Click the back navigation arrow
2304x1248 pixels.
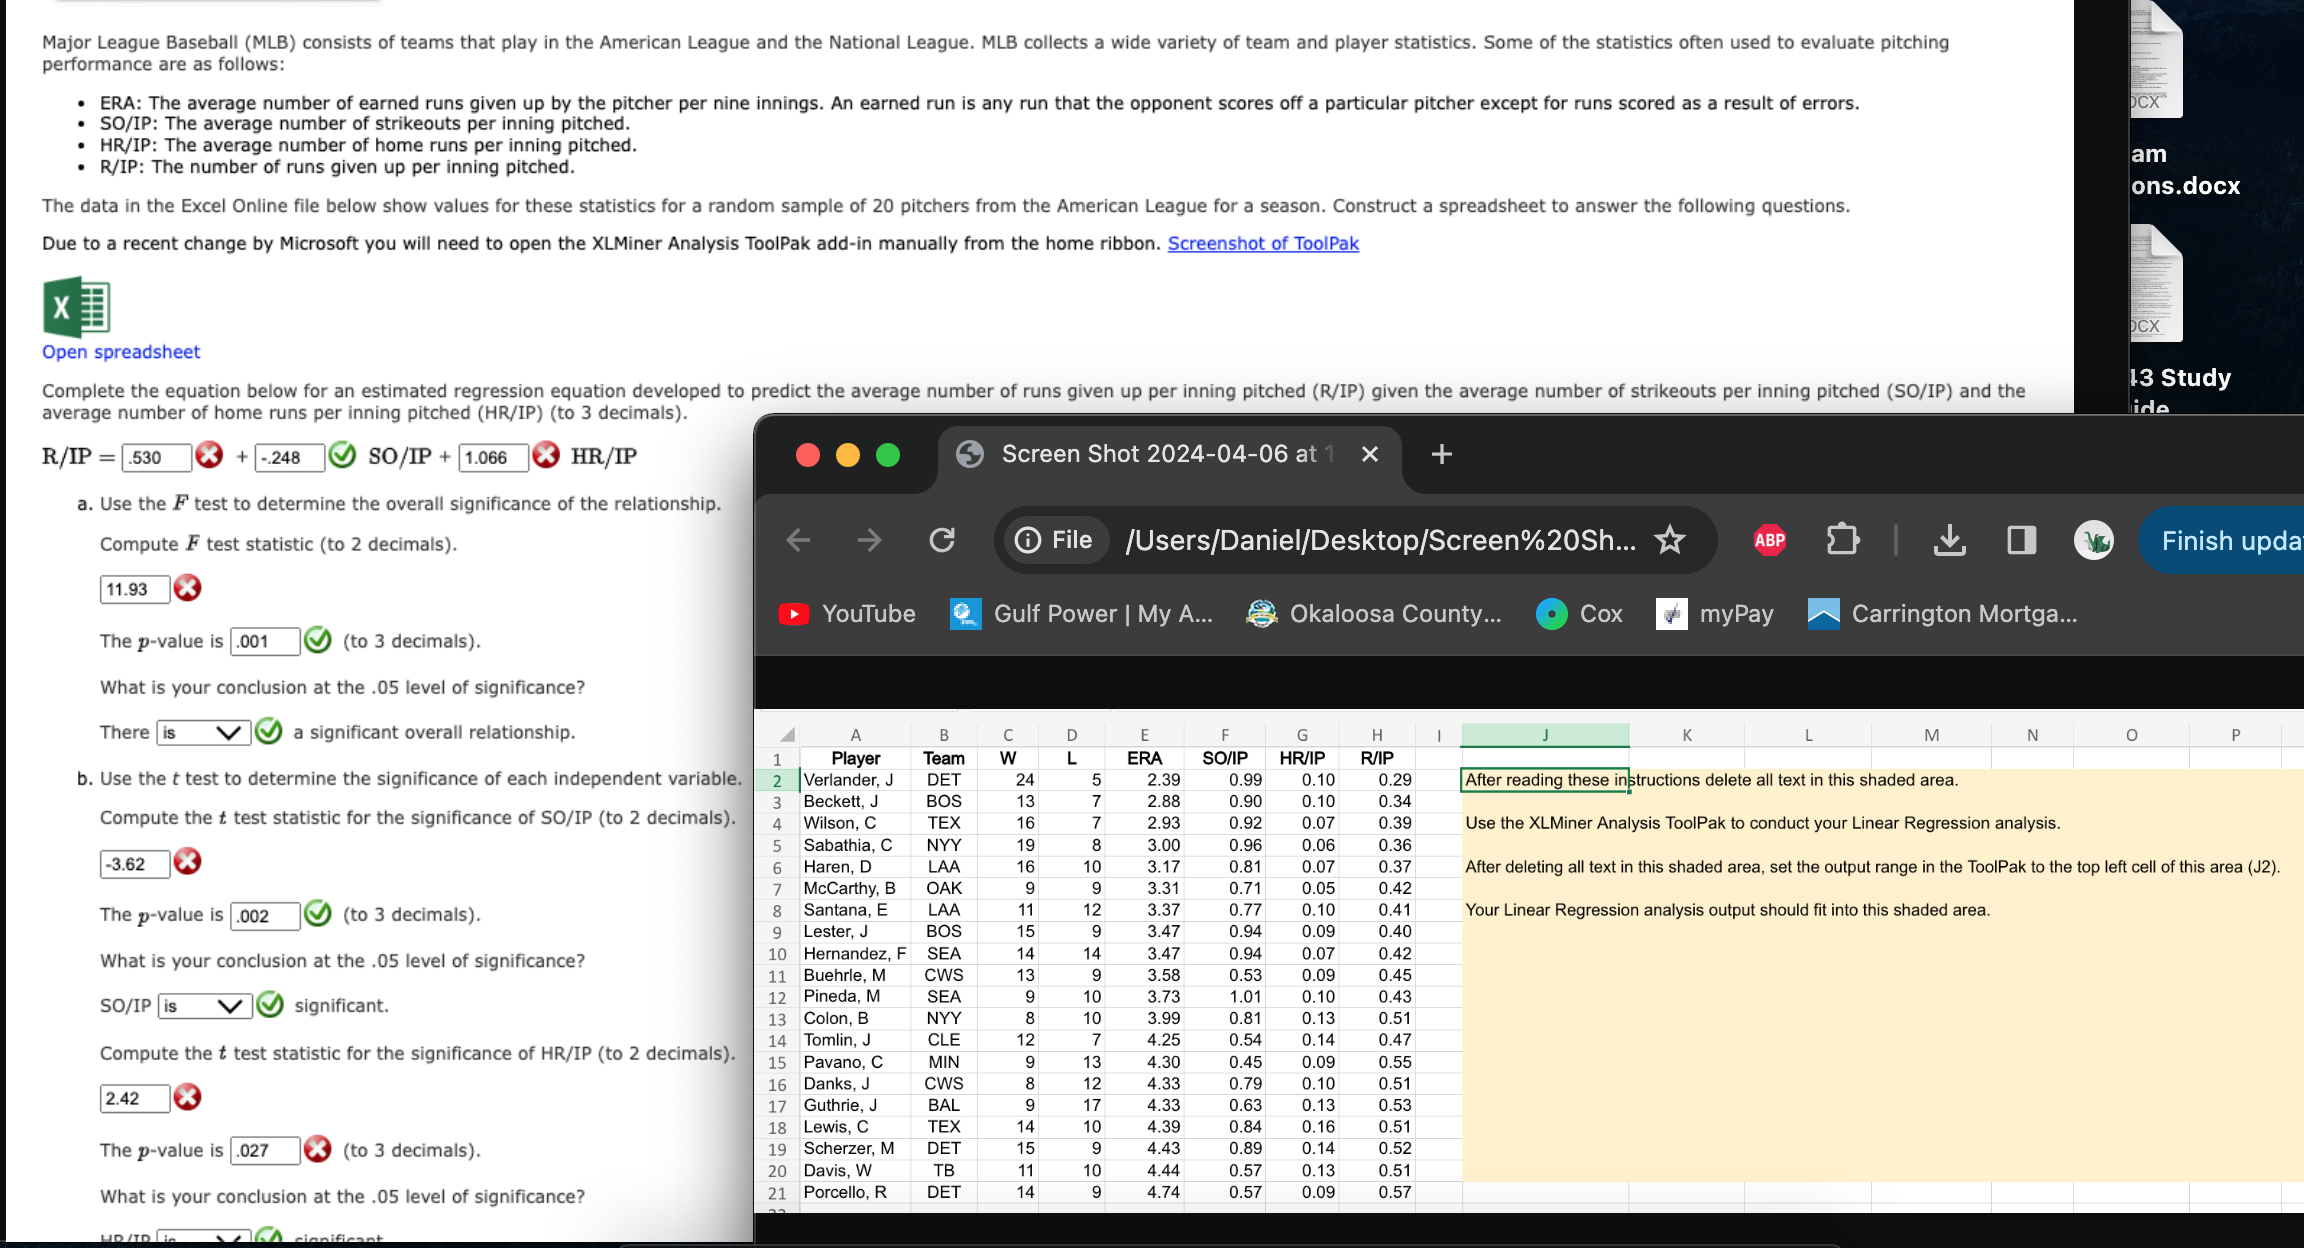click(797, 540)
